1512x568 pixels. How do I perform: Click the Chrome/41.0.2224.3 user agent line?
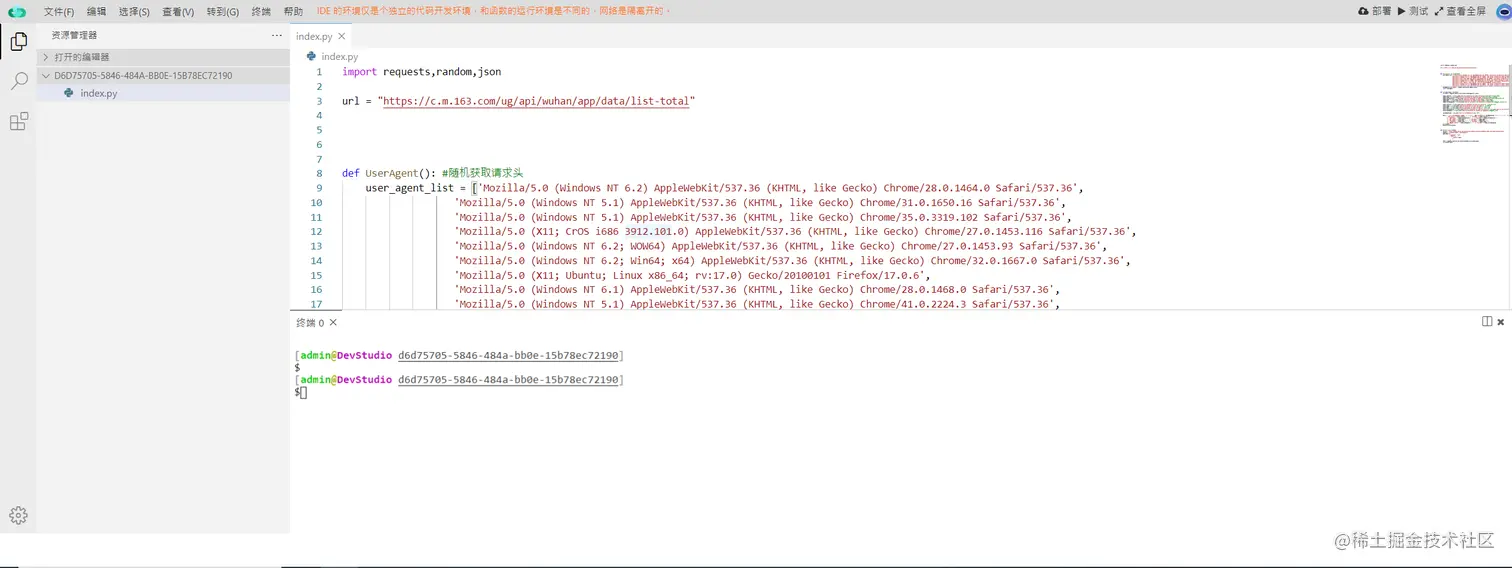point(757,304)
